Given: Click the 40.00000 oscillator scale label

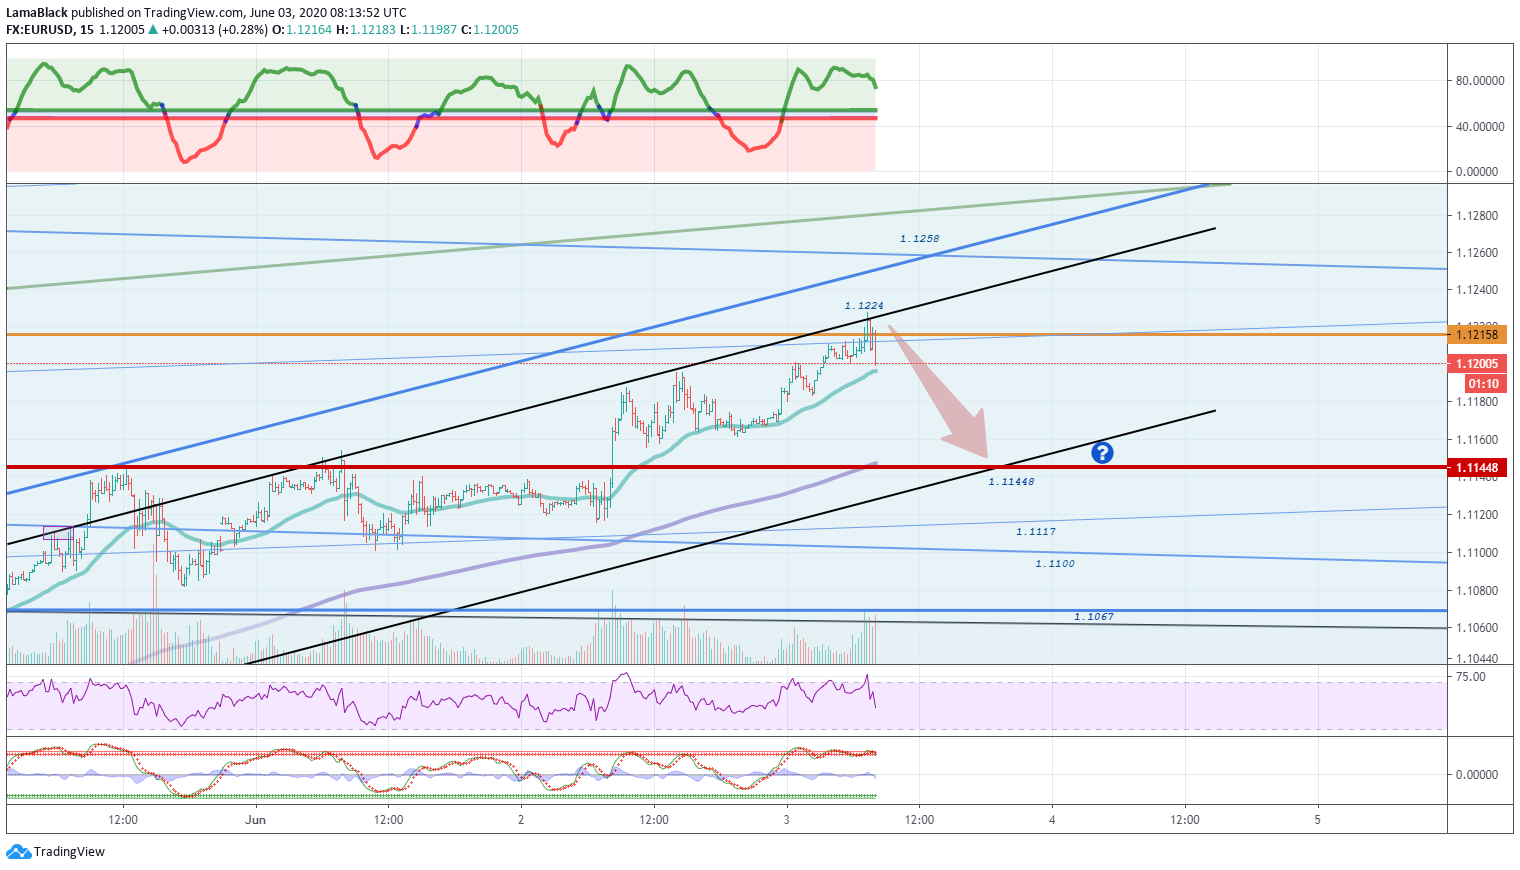Looking at the screenshot, I should coord(1480,127).
